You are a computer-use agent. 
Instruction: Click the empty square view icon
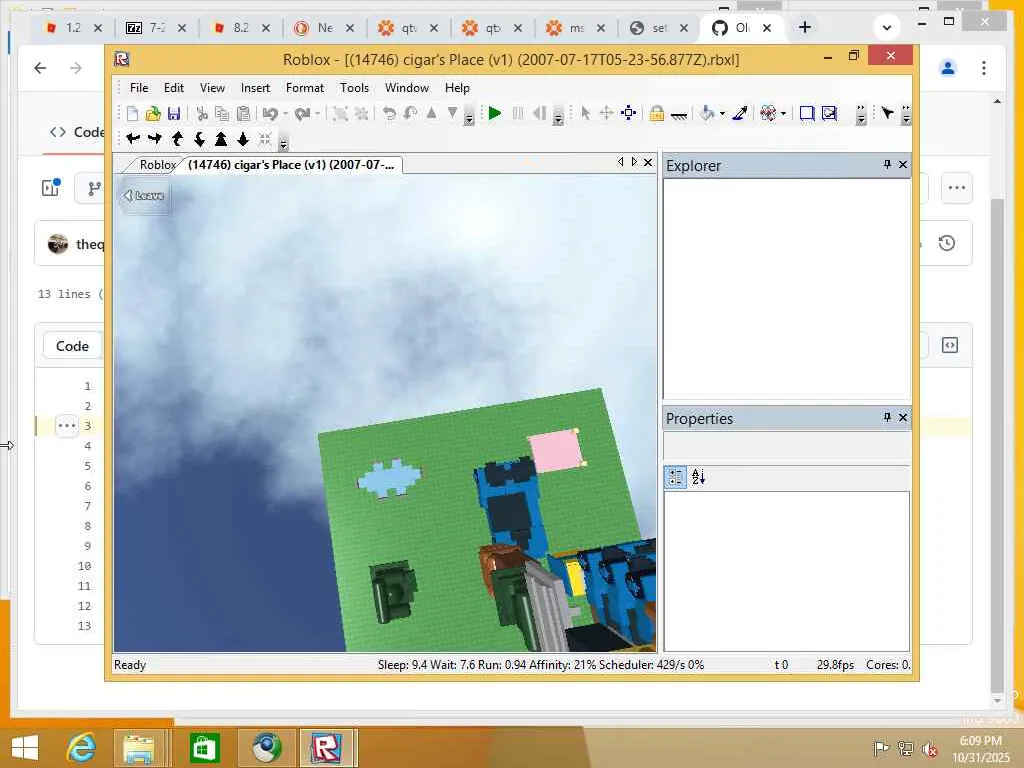click(x=807, y=114)
